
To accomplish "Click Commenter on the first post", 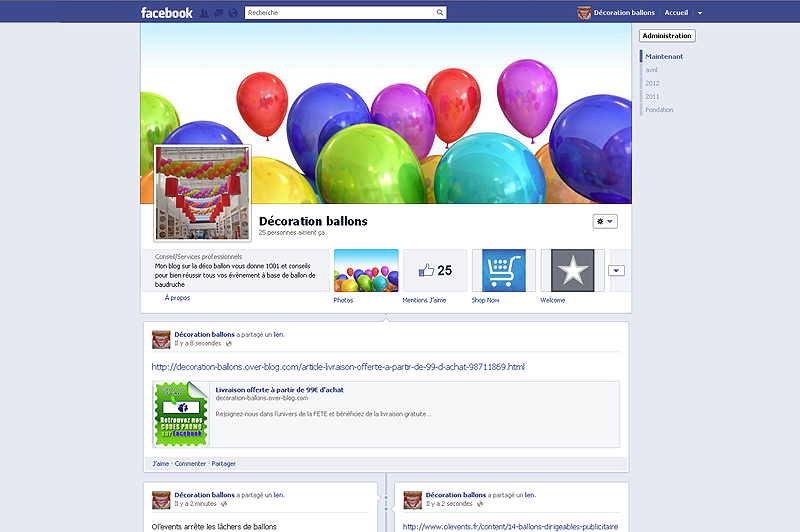I will (x=190, y=464).
